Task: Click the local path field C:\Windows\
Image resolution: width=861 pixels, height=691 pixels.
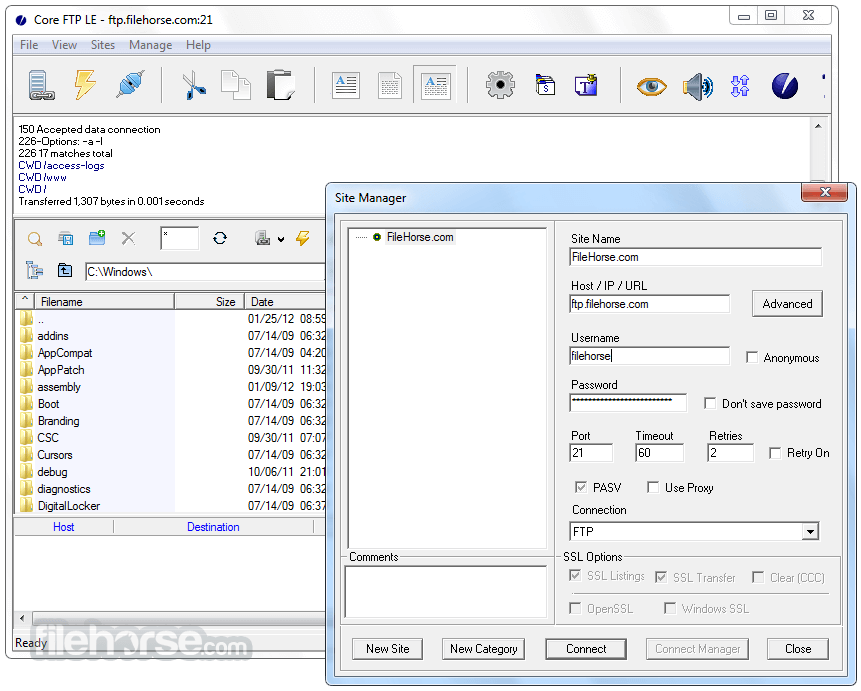Action: point(205,272)
